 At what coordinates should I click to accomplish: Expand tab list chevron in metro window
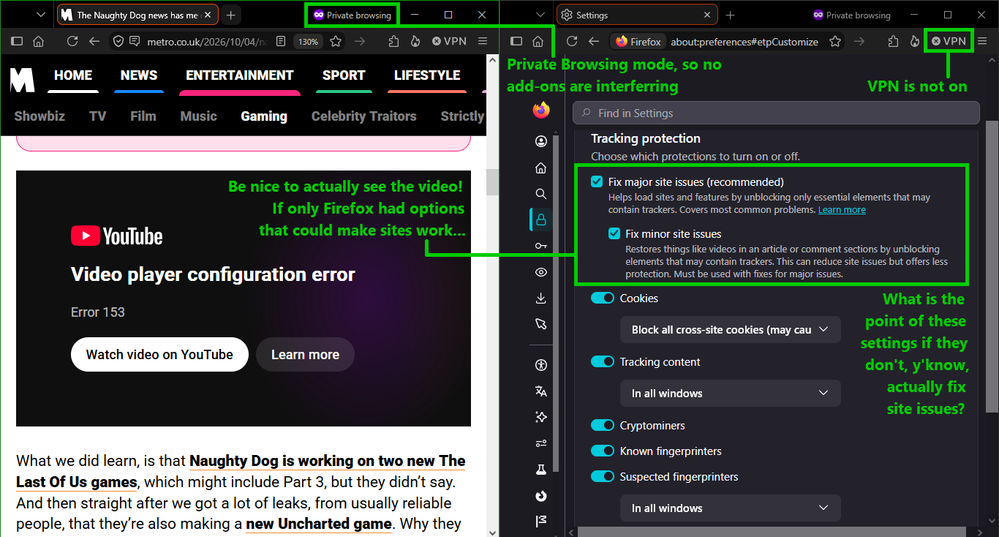(40, 15)
